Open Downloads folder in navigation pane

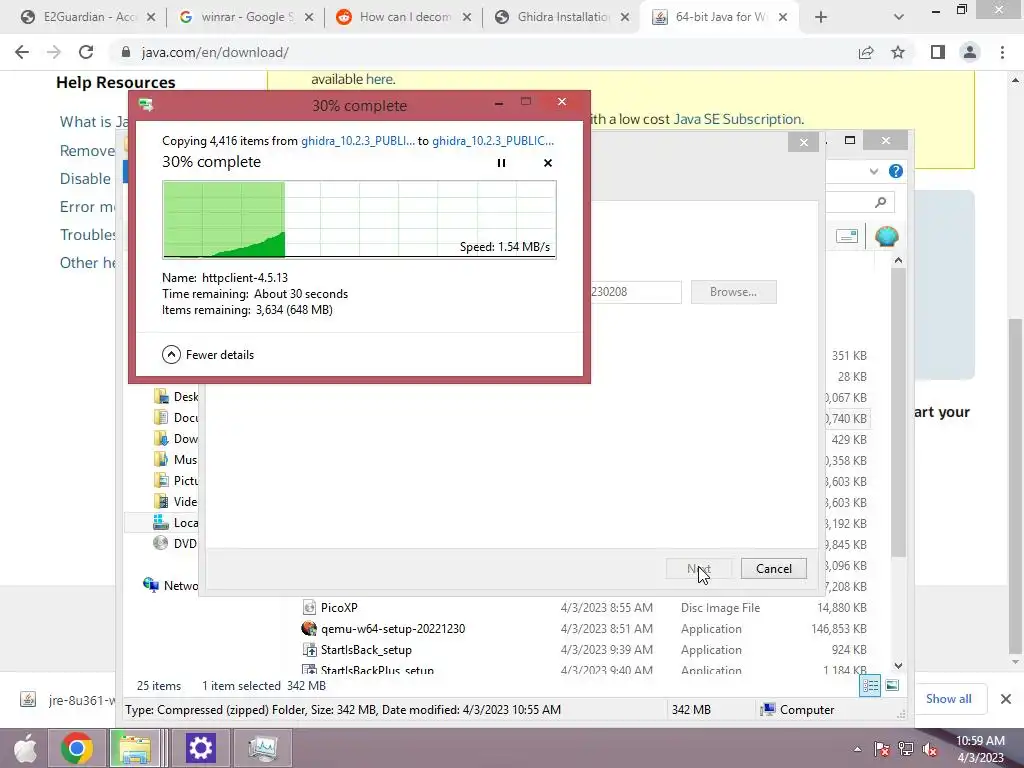pyautogui.click(x=174, y=439)
